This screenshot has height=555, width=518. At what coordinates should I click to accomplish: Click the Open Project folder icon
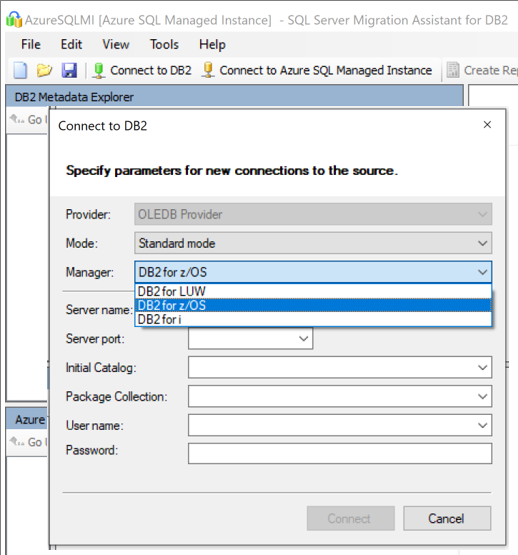click(x=44, y=70)
